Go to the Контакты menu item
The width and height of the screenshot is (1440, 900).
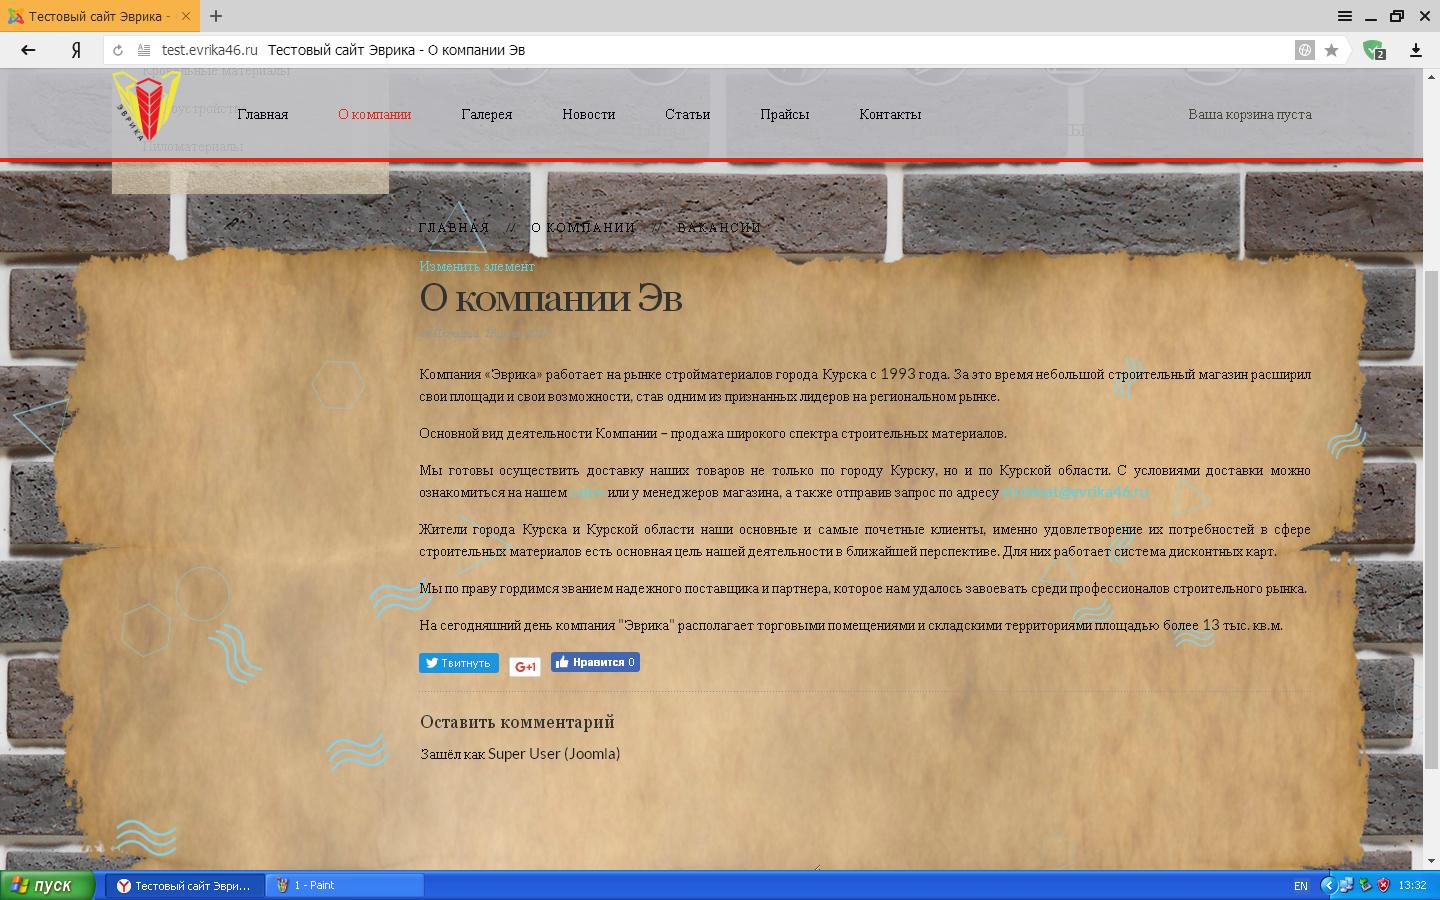tap(889, 114)
